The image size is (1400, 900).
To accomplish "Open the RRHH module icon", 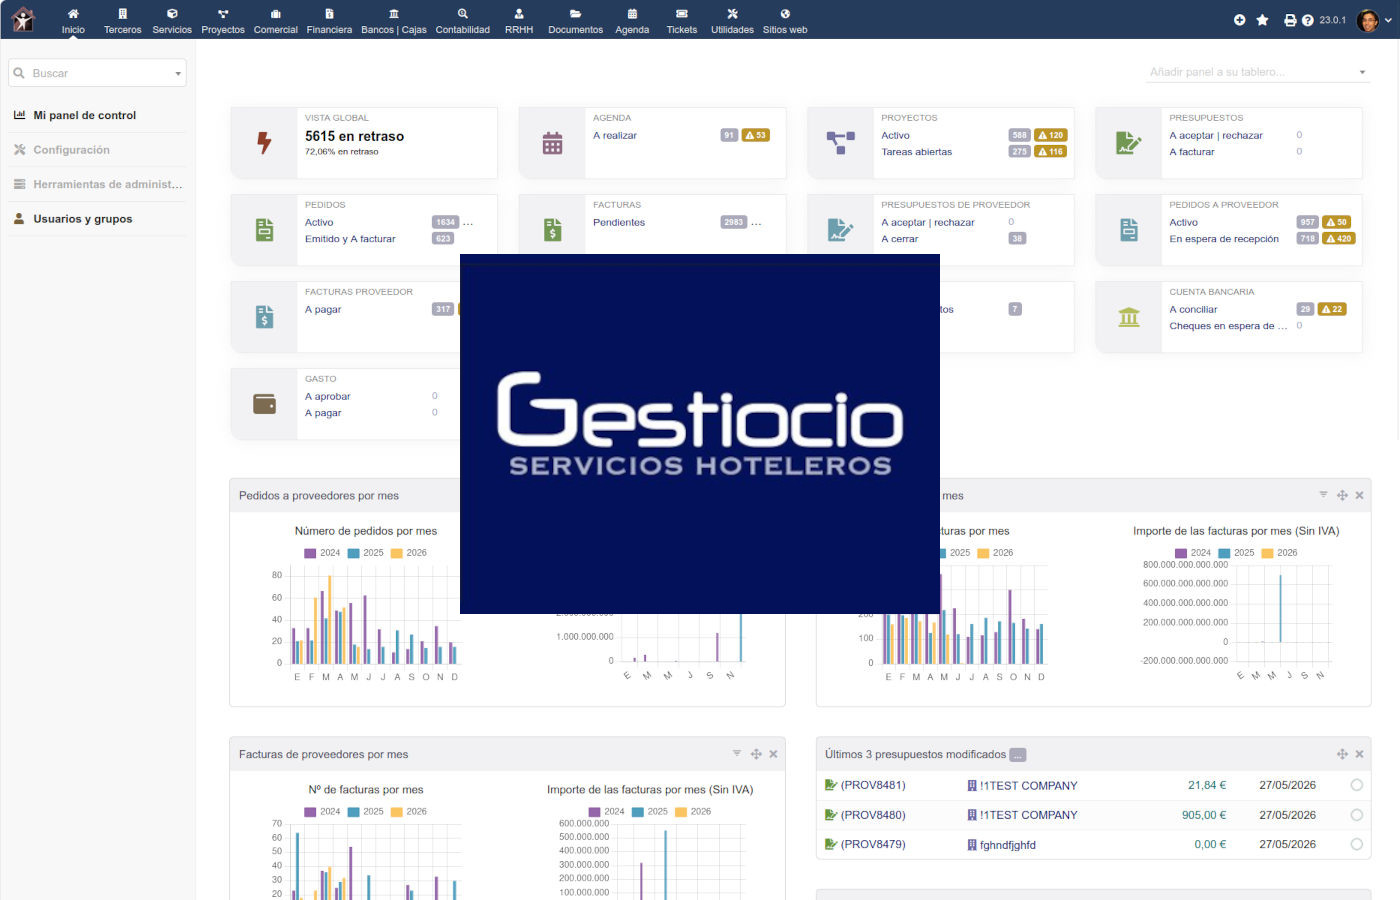I will 519,14.
